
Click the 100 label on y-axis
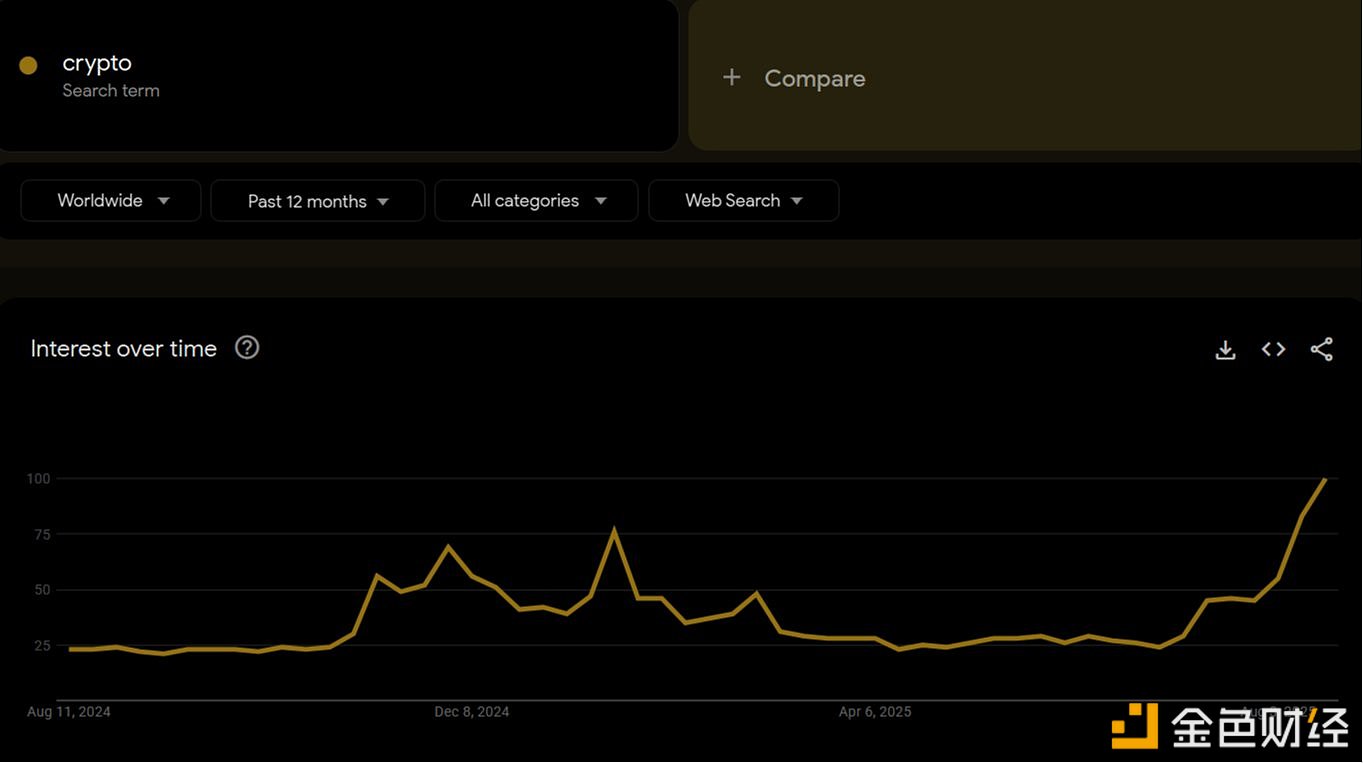click(x=38, y=479)
